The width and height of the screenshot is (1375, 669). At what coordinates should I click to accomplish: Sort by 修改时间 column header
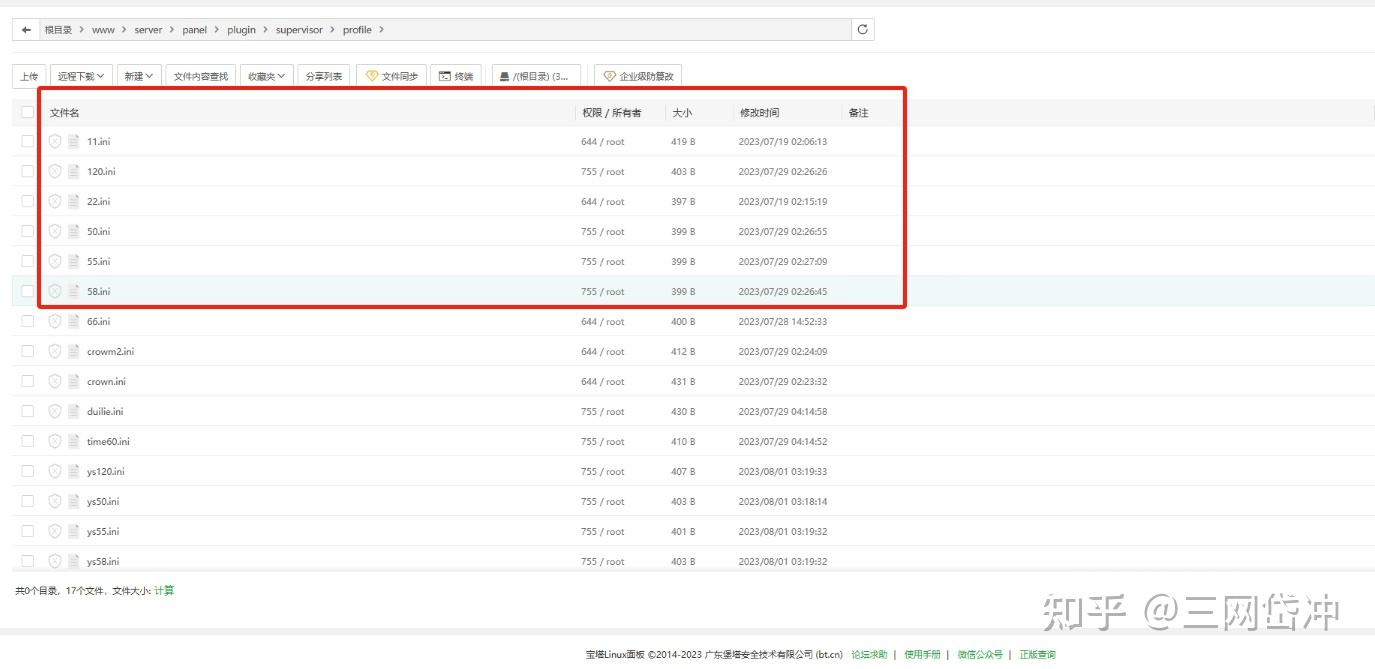[x=759, y=113]
